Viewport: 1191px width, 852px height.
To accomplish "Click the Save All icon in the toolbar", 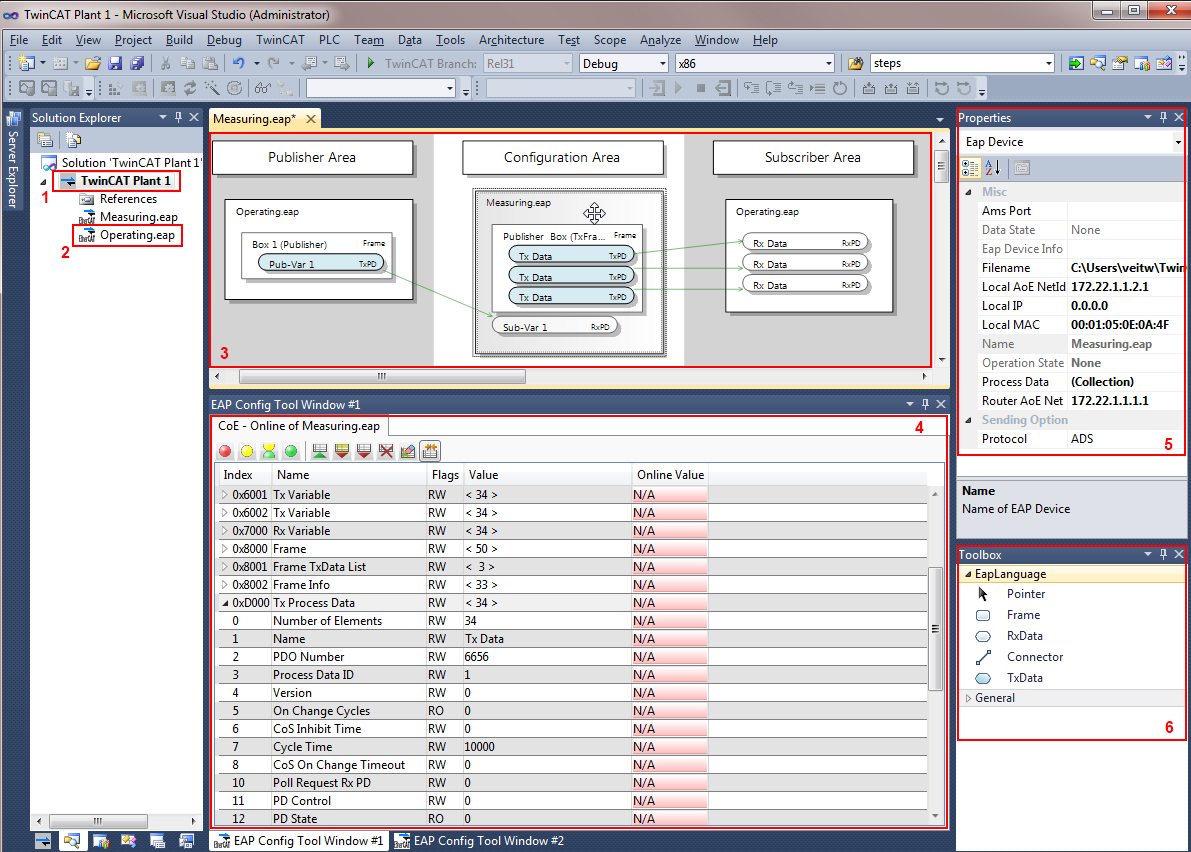I will [137, 63].
